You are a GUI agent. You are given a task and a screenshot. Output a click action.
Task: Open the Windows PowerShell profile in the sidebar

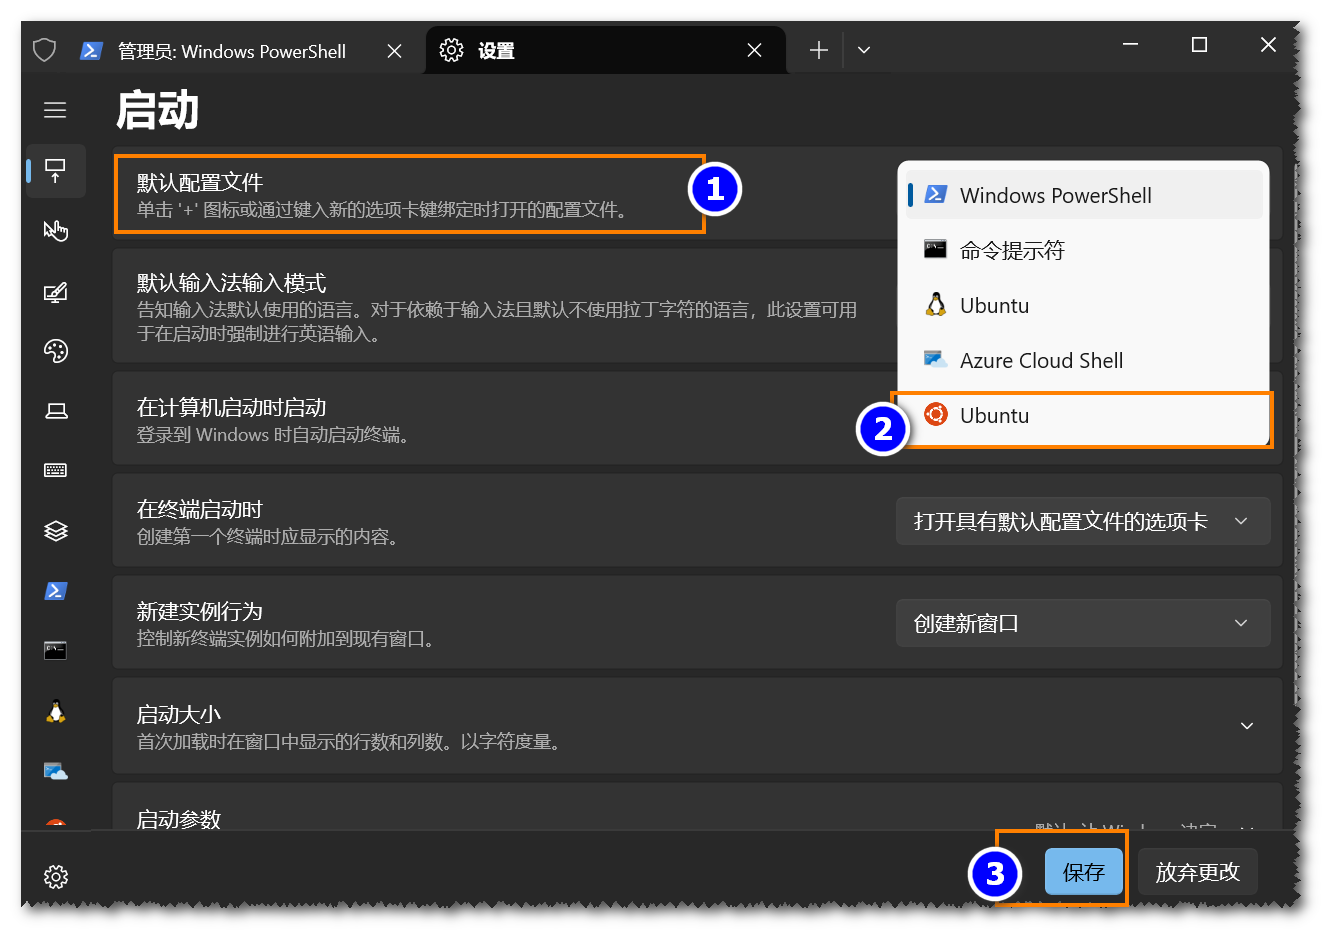click(56, 591)
